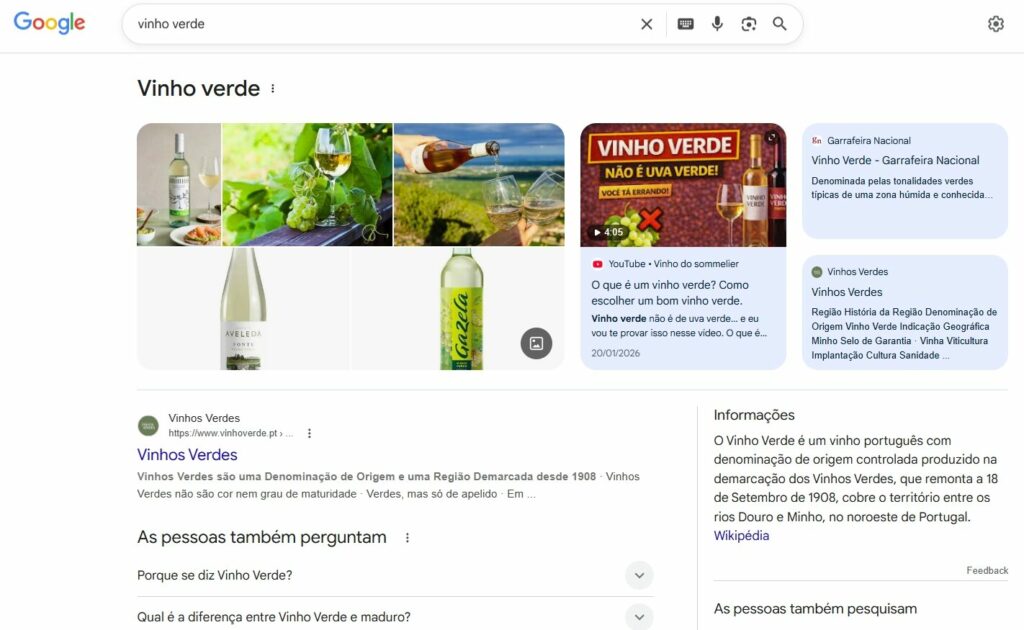
Task: Activate voice search with the microphone icon
Action: pos(717,23)
